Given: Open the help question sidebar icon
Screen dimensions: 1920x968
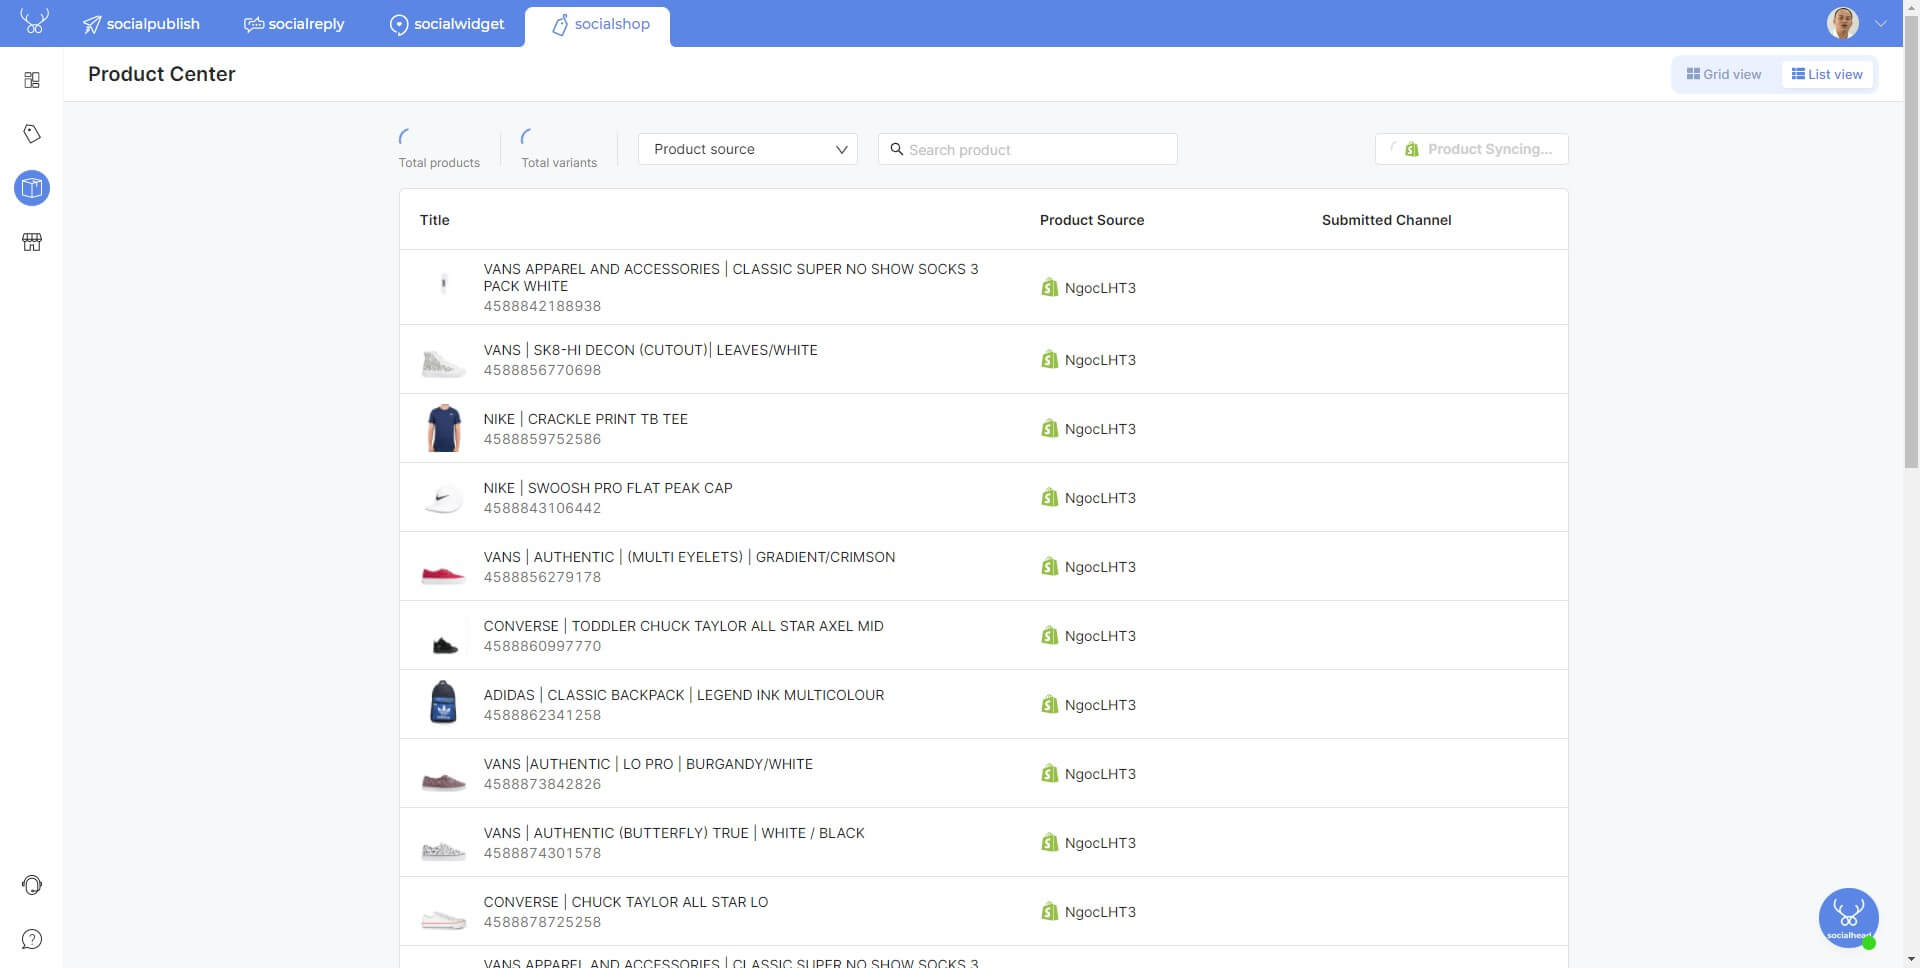Looking at the screenshot, I should coord(32,939).
